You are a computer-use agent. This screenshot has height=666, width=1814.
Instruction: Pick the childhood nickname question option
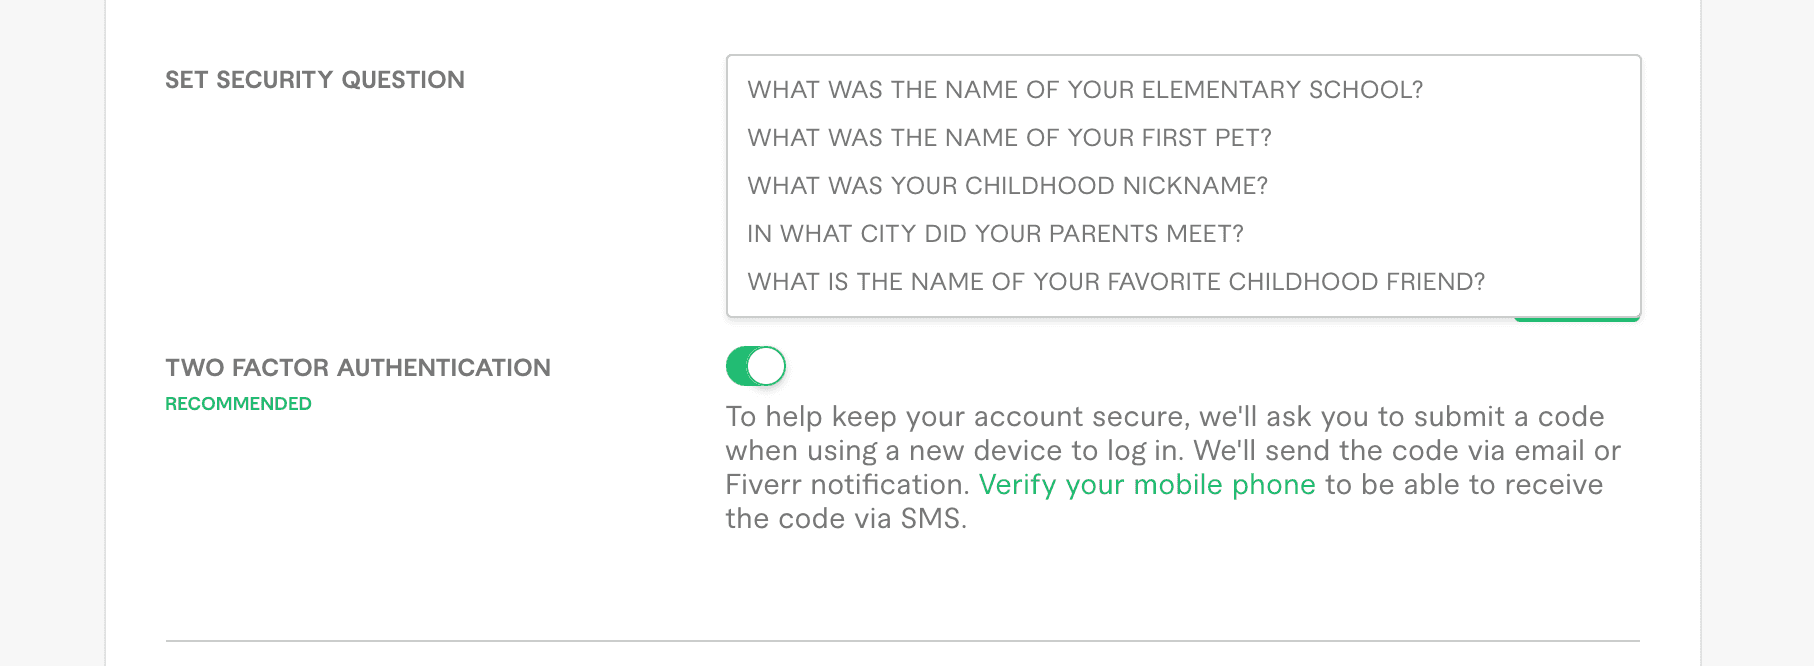1007,186
